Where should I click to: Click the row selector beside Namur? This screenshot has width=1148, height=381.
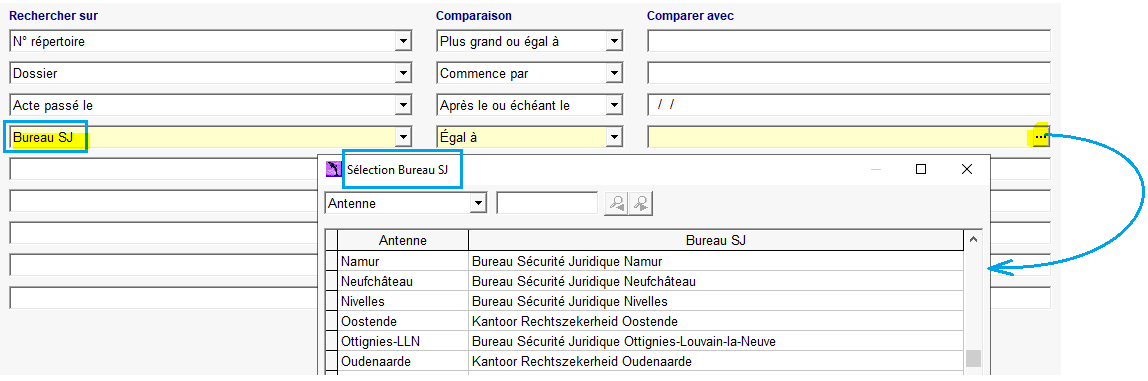[331, 261]
